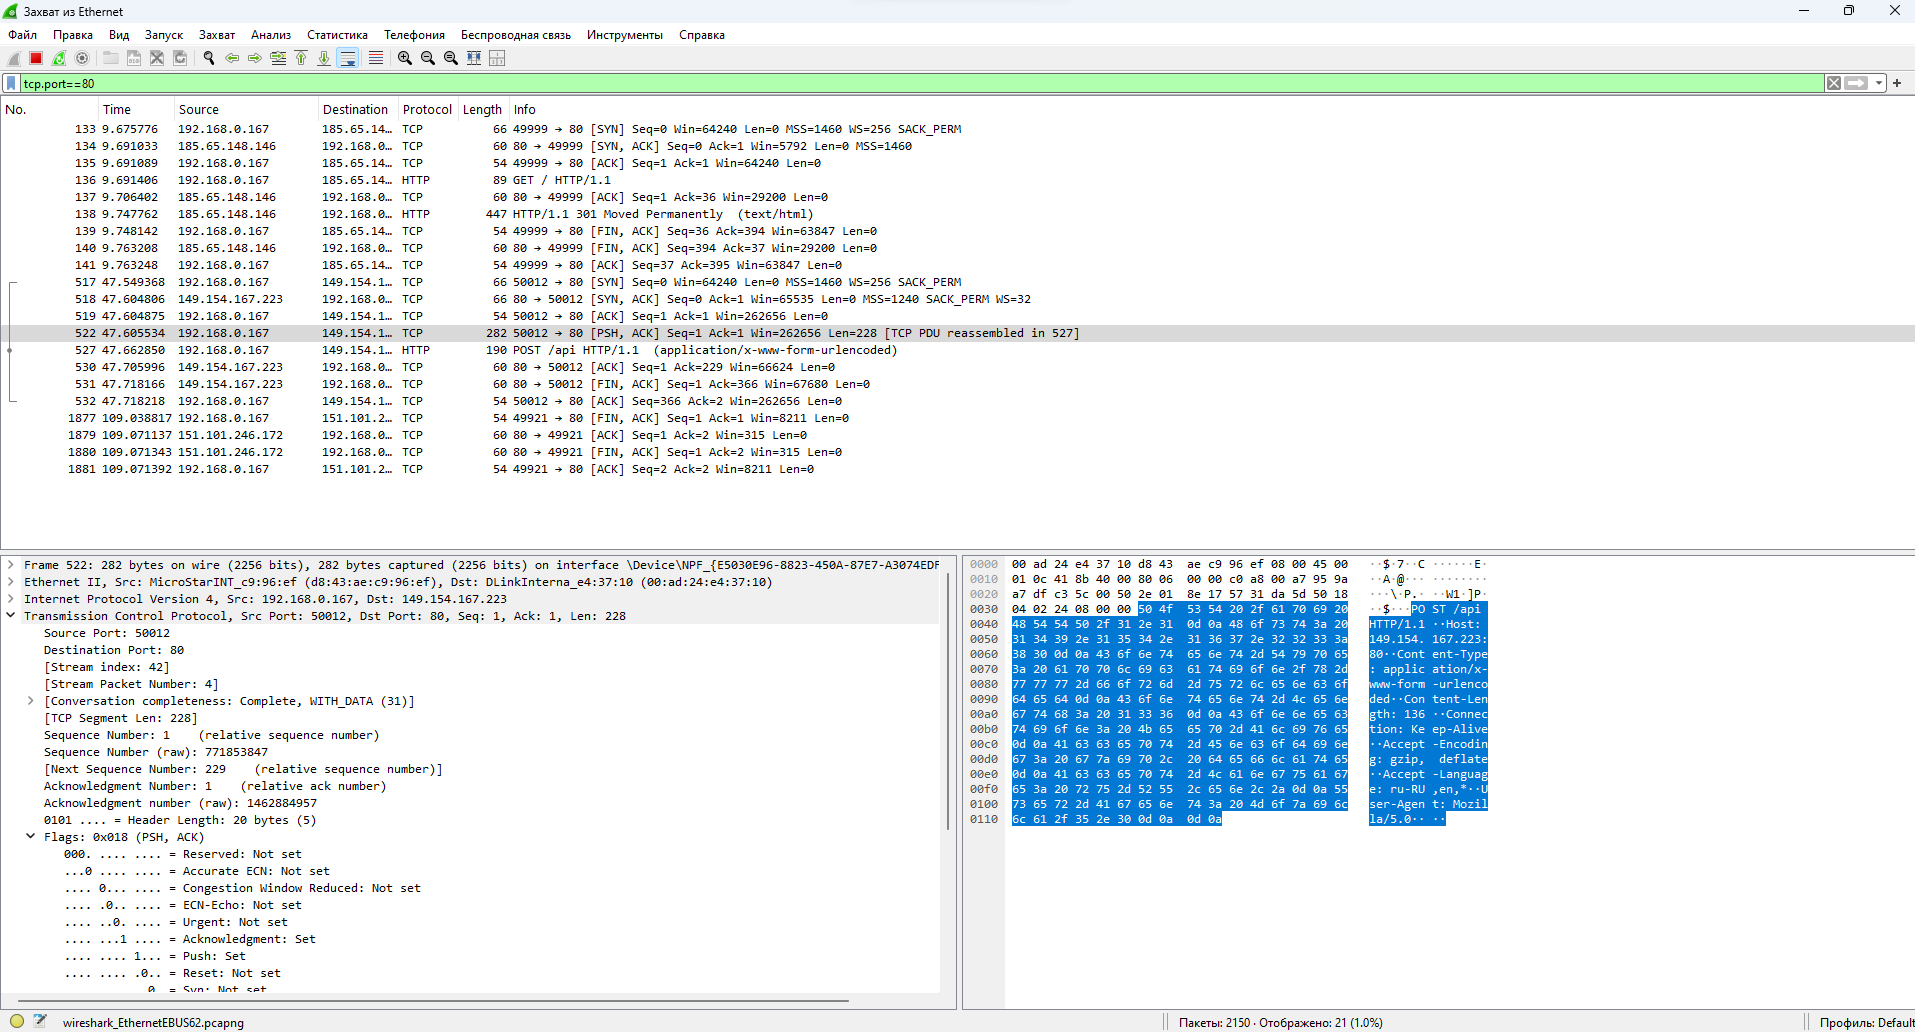Select packet 133 SYN row
This screenshot has width=1915, height=1032.
[x=957, y=129]
